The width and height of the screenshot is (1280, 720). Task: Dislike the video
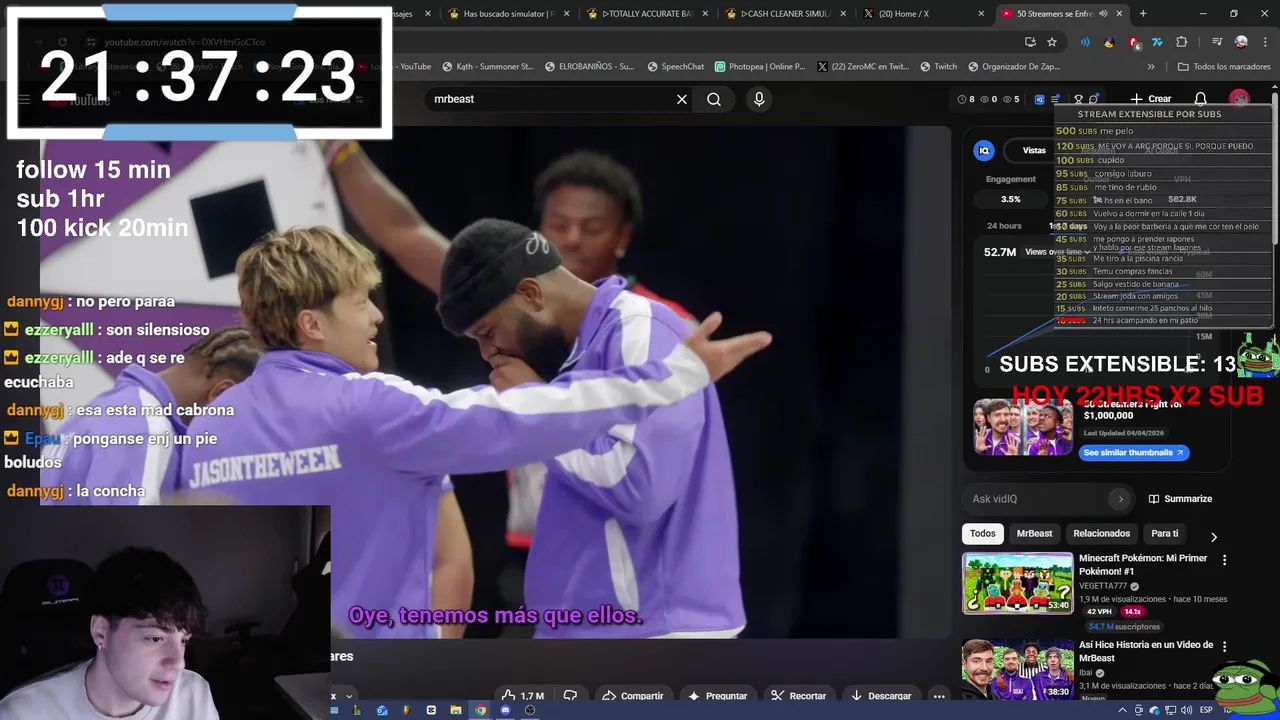(x=570, y=696)
